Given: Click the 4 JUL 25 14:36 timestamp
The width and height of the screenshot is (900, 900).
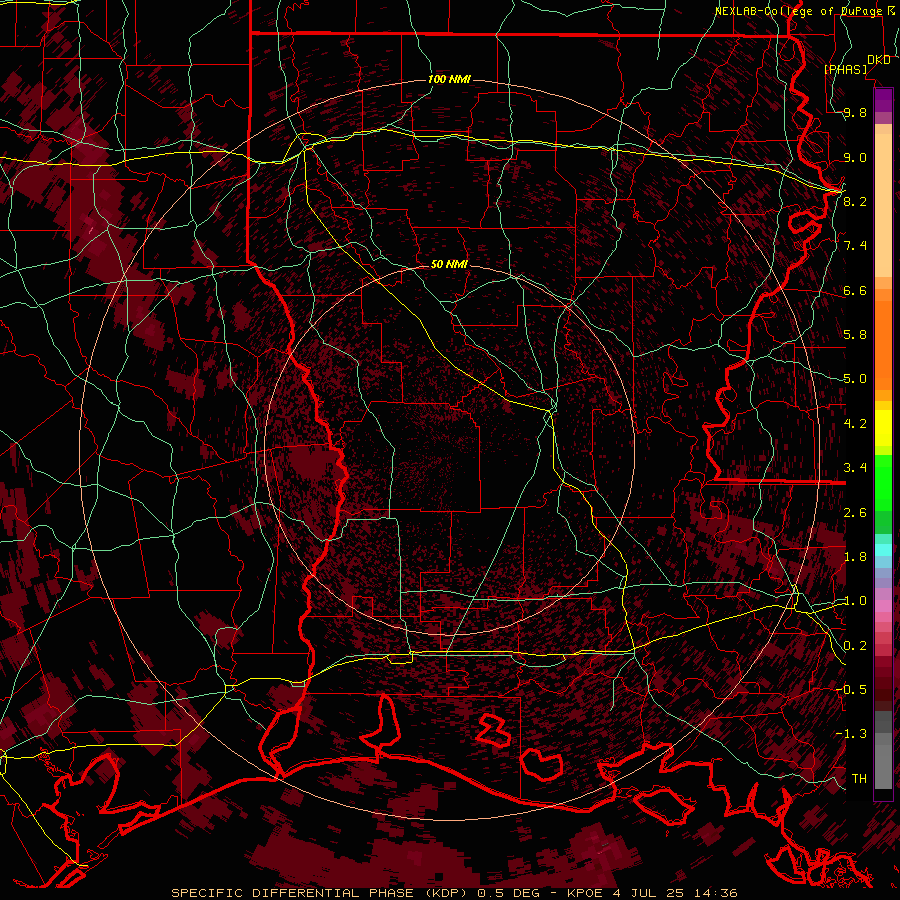Looking at the screenshot, I should [676, 893].
